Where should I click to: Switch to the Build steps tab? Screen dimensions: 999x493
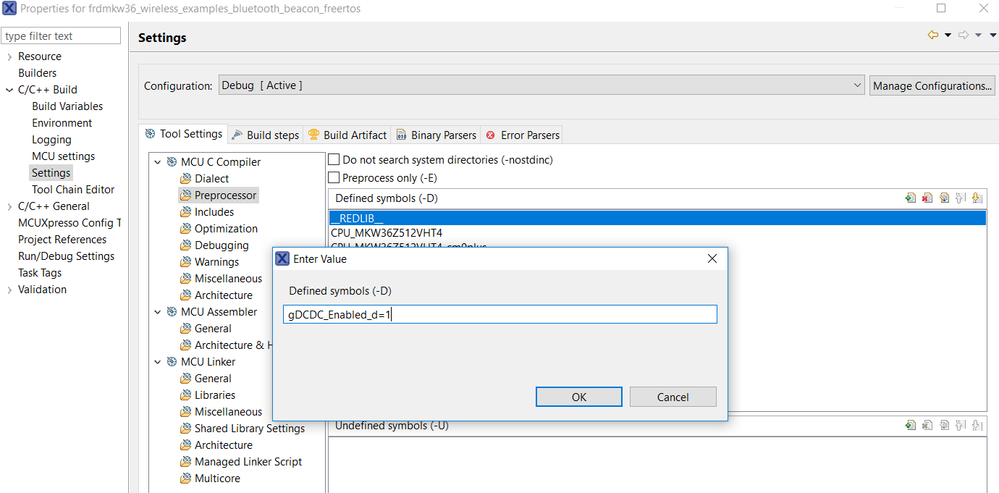pyautogui.click(x=265, y=135)
